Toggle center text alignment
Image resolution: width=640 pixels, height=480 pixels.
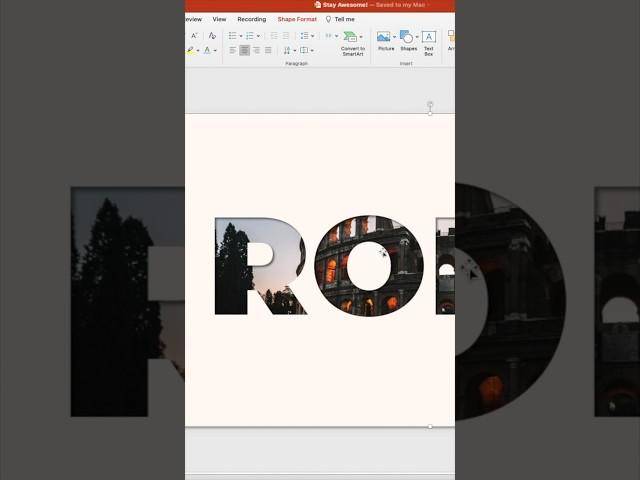pyautogui.click(x=244, y=50)
